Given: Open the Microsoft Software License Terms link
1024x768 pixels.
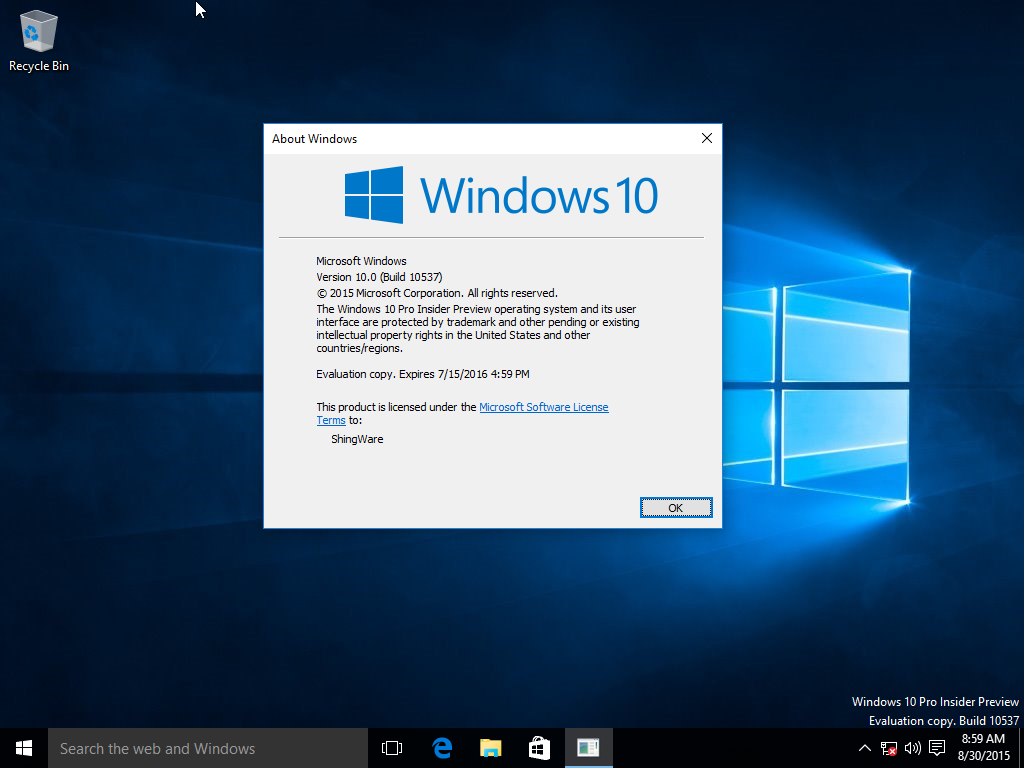Looking at the screenshot, I should click(543, 407).
